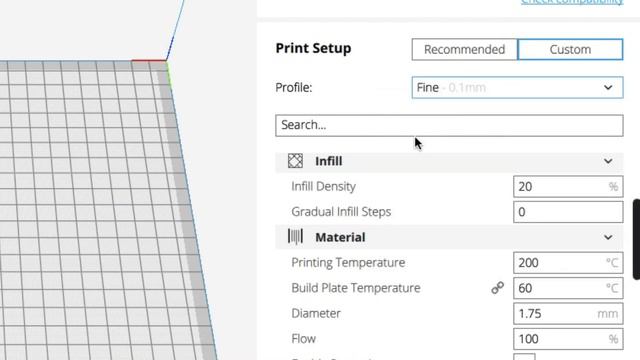
Task: Click the Gradual Infill Steps field
Action: [568, 212]
